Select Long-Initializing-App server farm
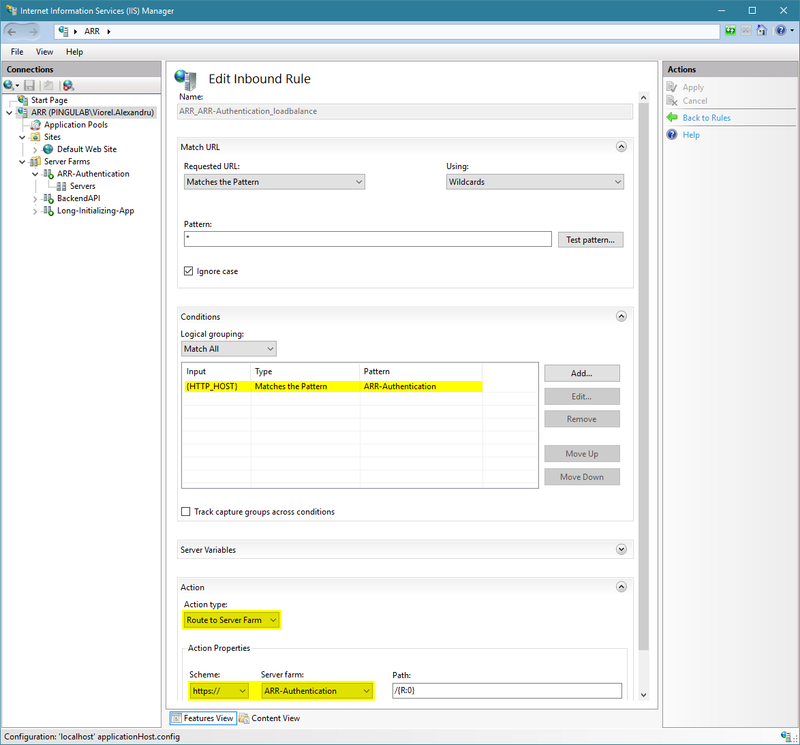 click(95, 210)
